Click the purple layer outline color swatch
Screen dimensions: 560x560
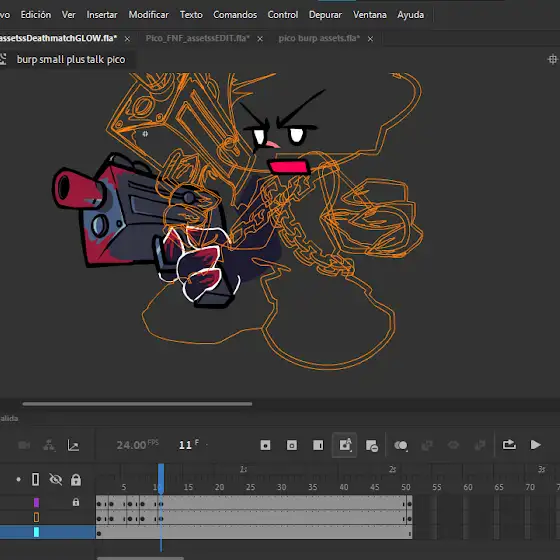36,502
